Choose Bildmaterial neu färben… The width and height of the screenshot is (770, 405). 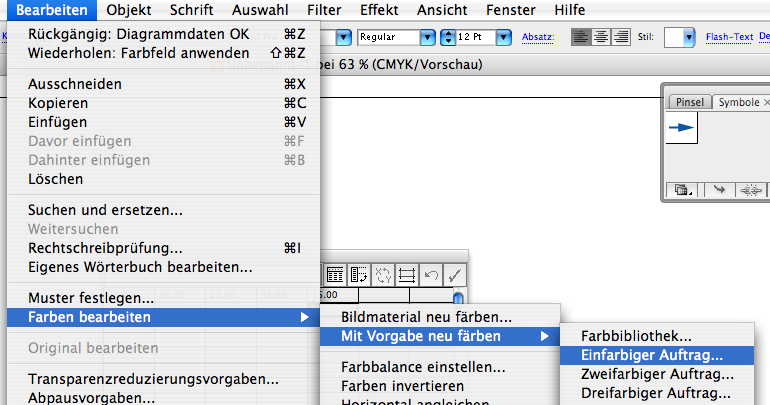tap(440, 317)
